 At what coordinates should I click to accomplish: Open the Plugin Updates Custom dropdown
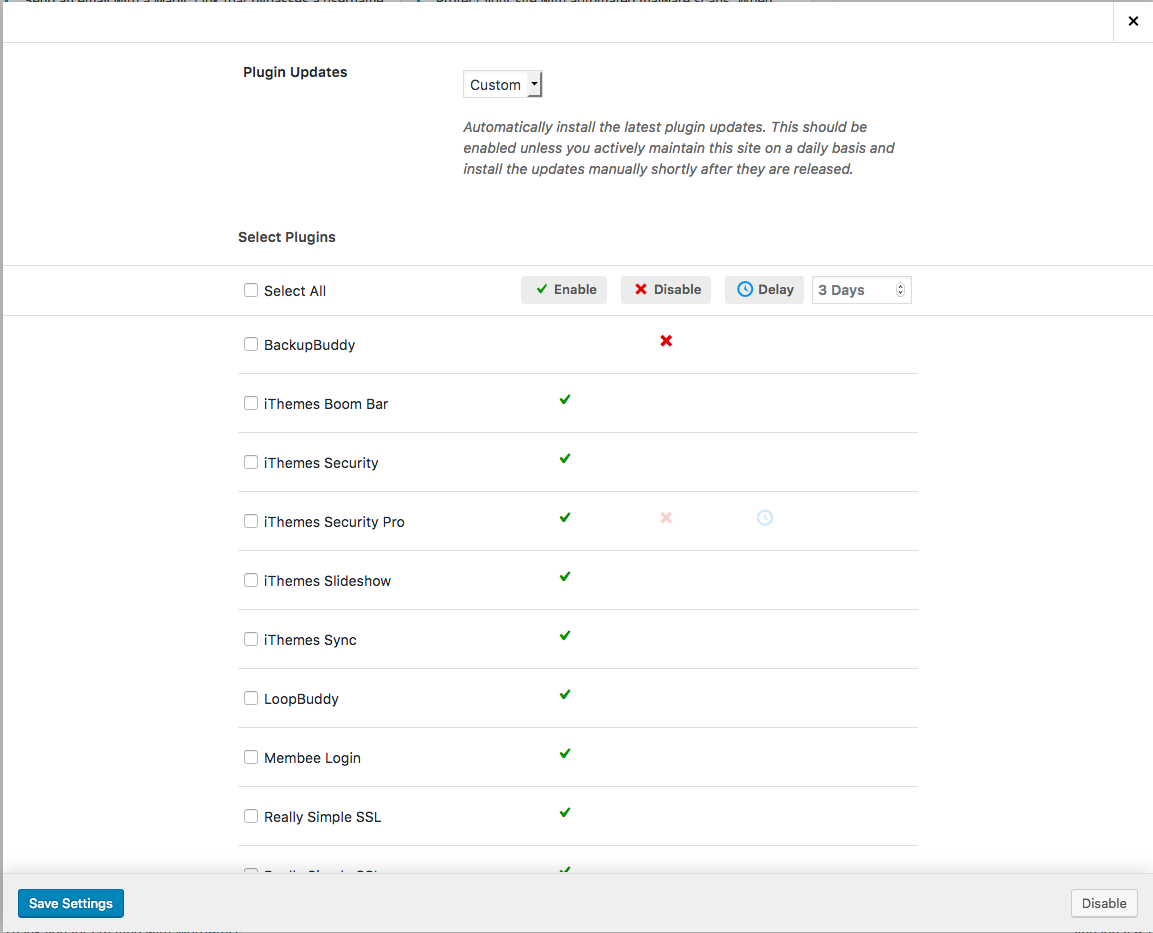(503, 85)
